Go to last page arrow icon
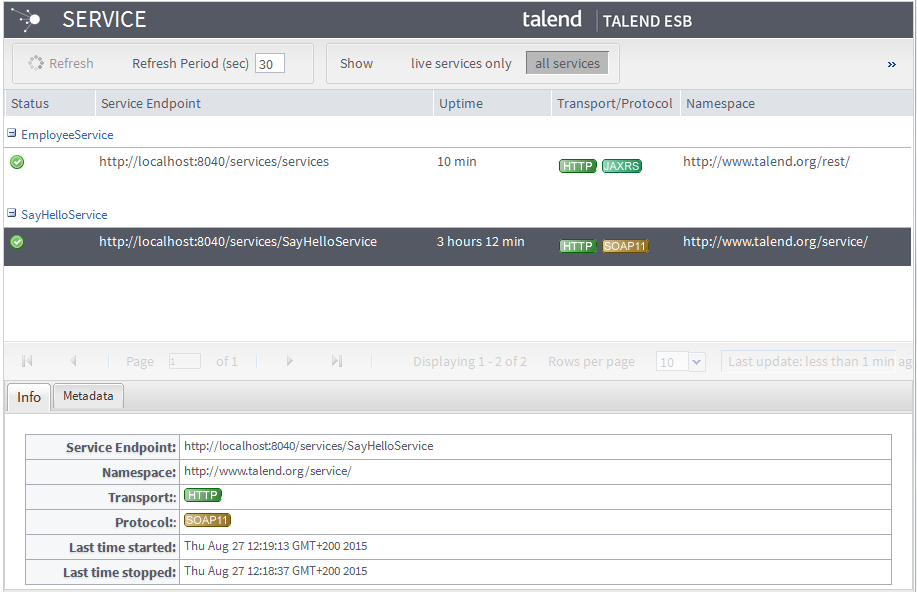 click(x=337, y=361)
